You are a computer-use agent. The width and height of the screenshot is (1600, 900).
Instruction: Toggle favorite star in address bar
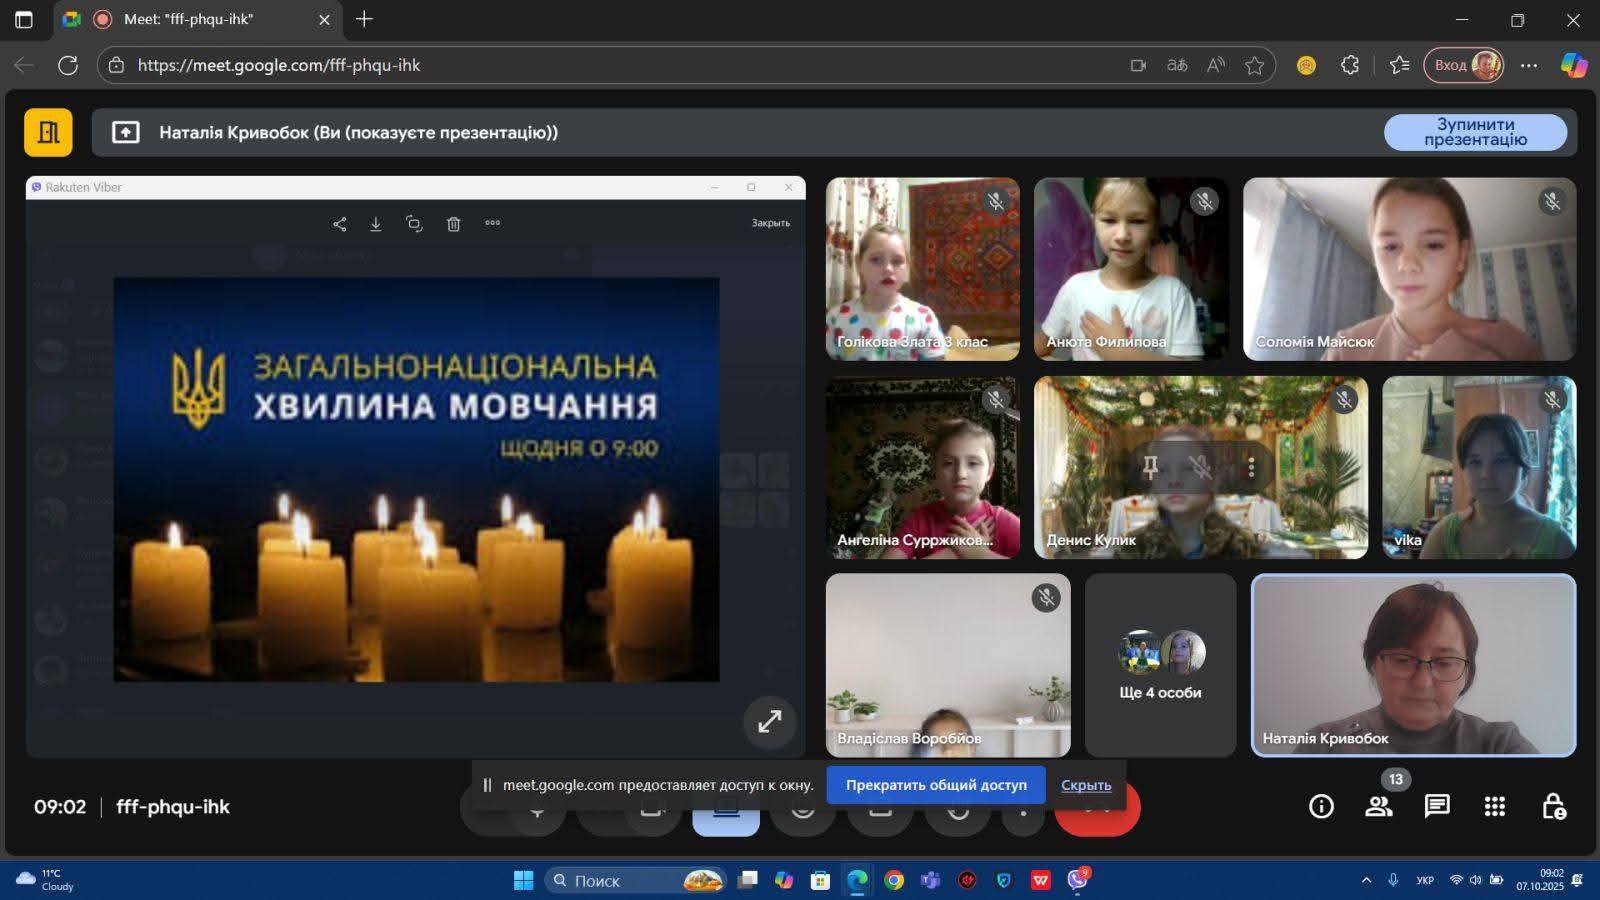[1254, 65]
